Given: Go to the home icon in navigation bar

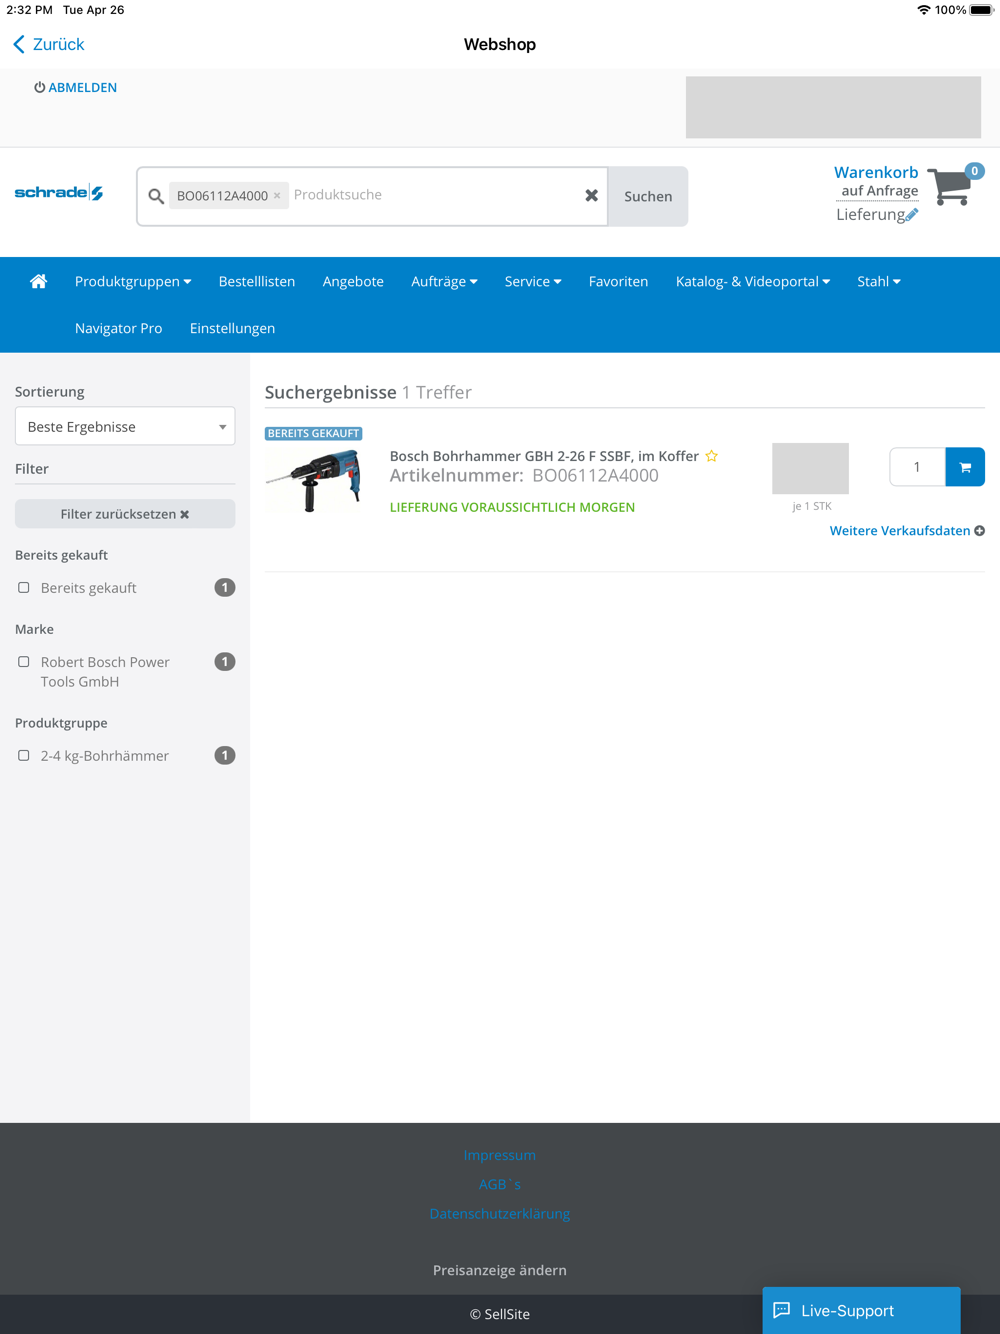Looking at the screenshot, I should [38, 281].
